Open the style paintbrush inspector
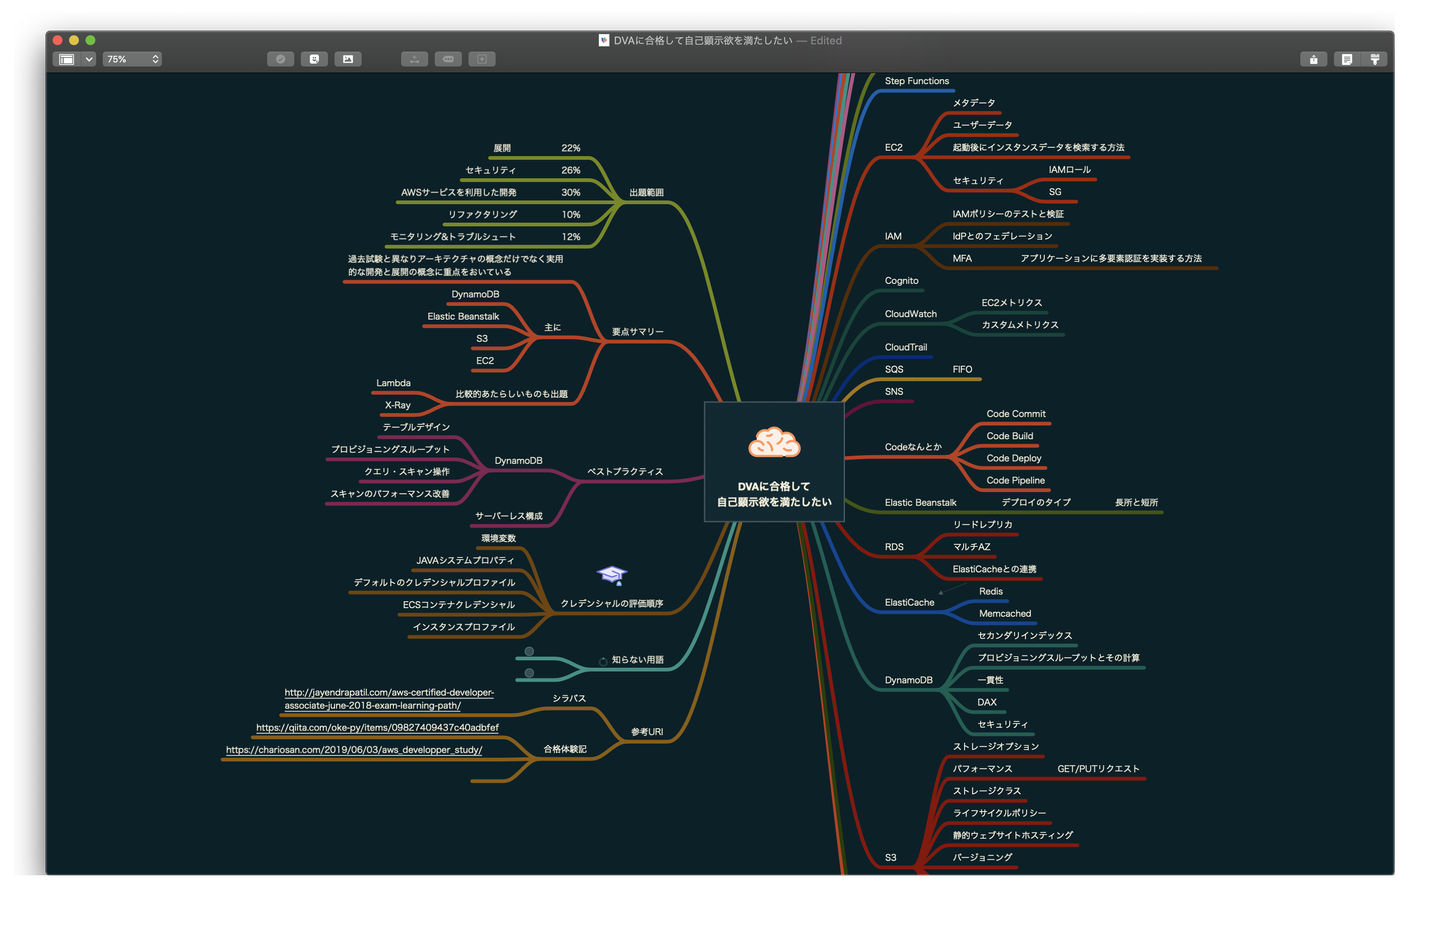1440x936 pixels. pos(1375,59)
